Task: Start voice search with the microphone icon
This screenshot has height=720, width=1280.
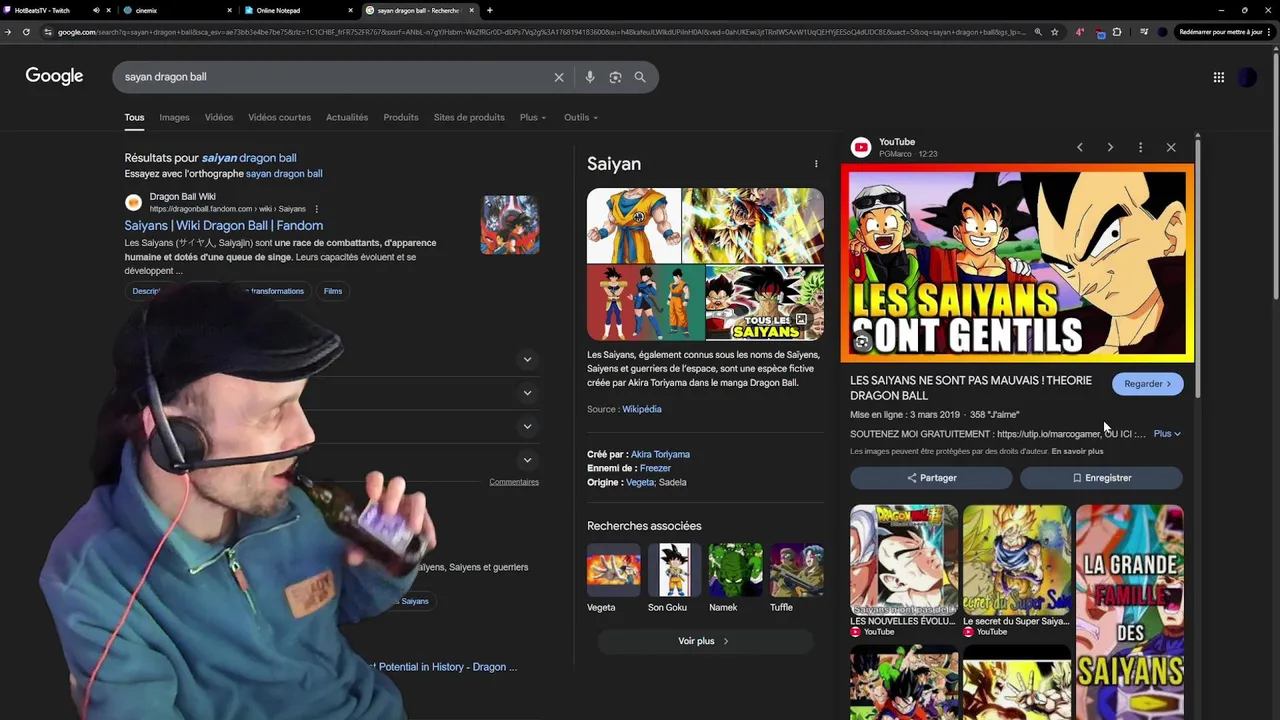Action: [590, 77]
